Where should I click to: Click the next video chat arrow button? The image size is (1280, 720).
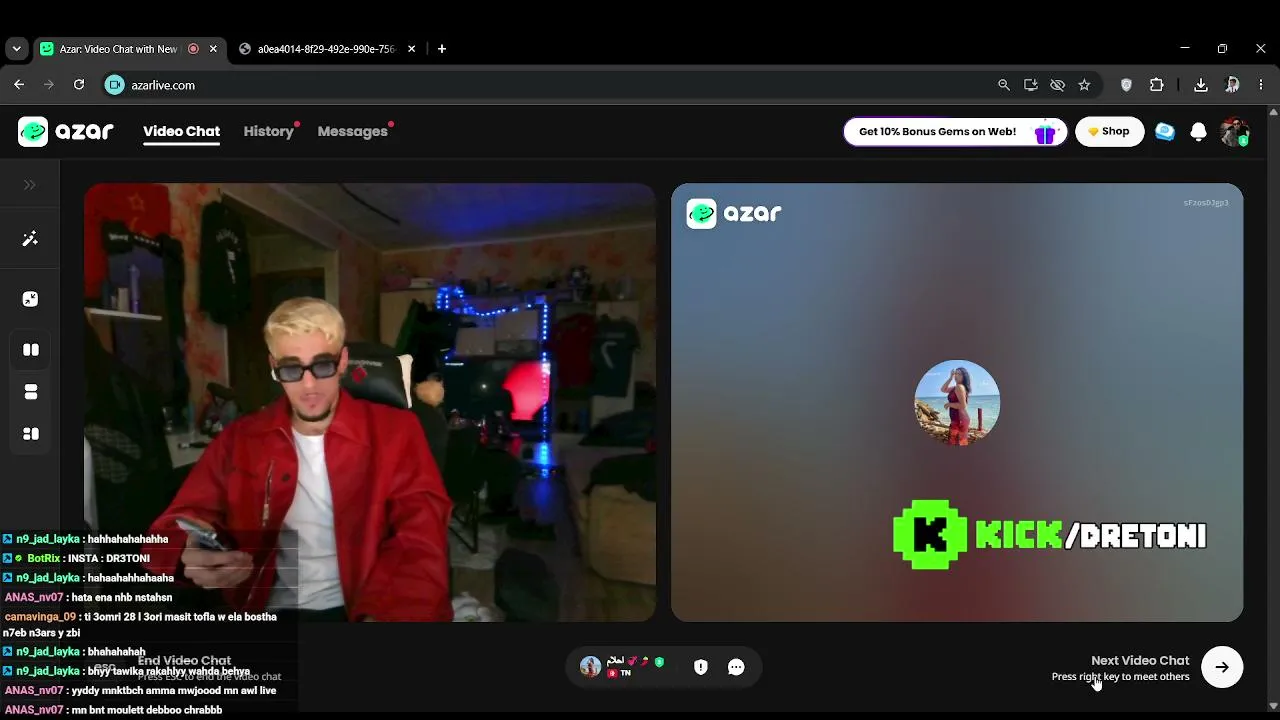click(1222, 667)
